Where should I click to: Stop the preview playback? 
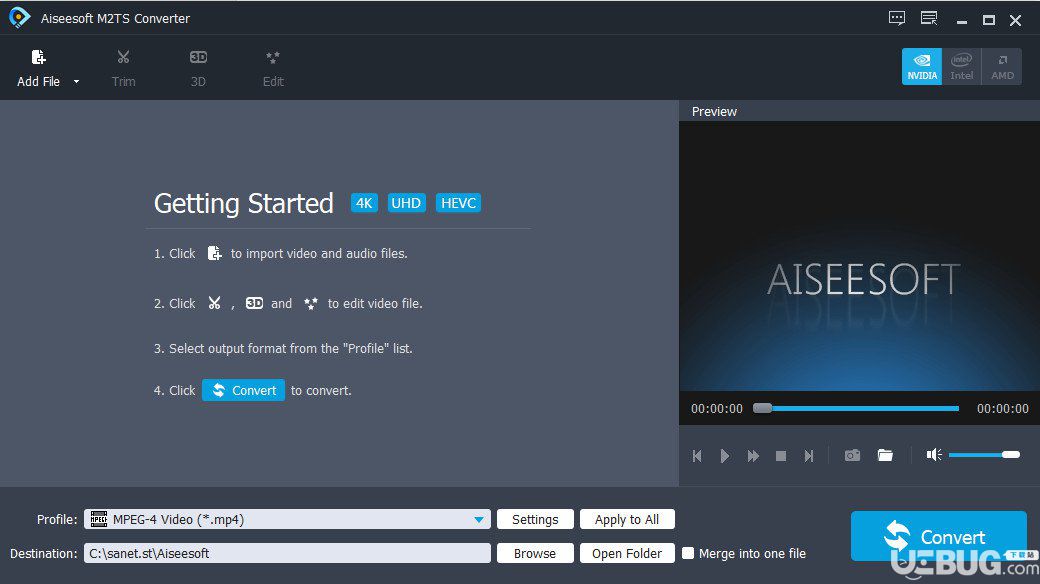(x=781, y=456)
